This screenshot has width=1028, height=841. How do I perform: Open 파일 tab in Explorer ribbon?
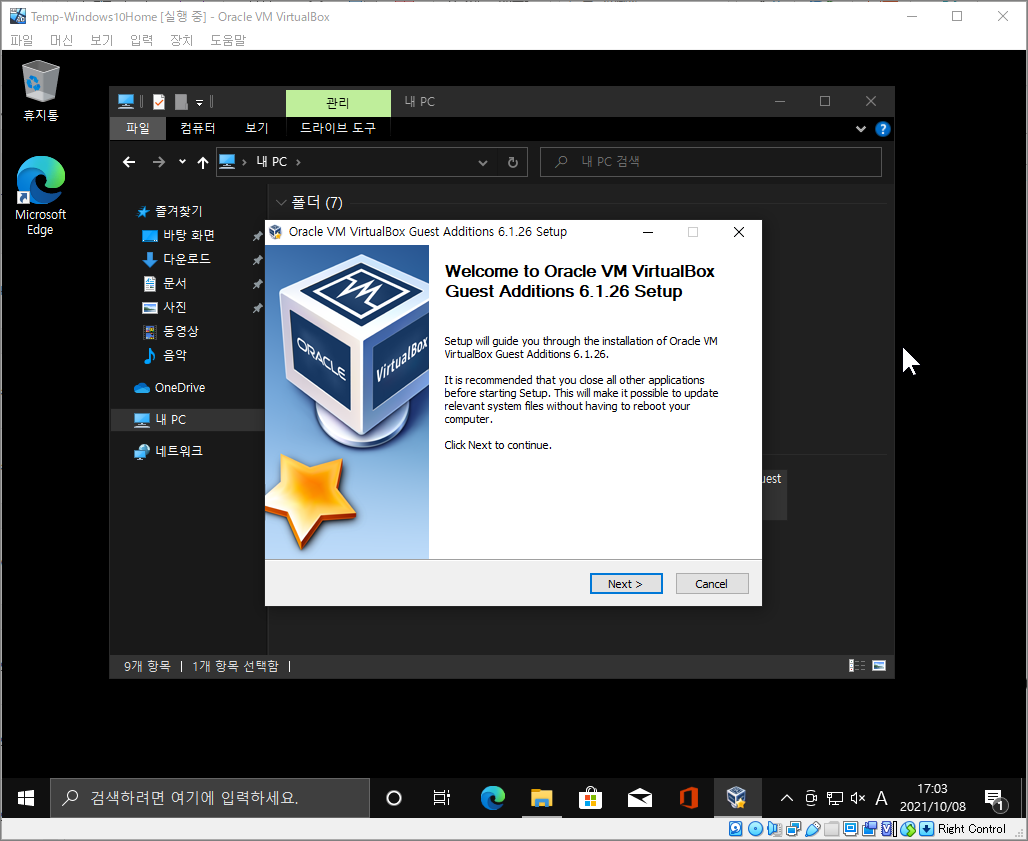click(x=138, y=128)
